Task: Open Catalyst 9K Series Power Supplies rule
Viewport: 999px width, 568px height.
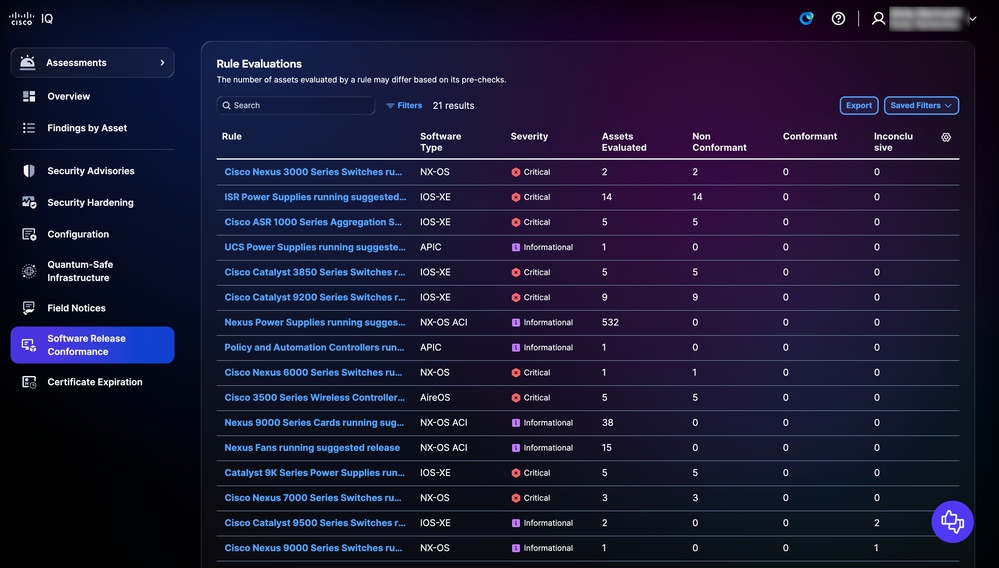Action: [315, 472]
